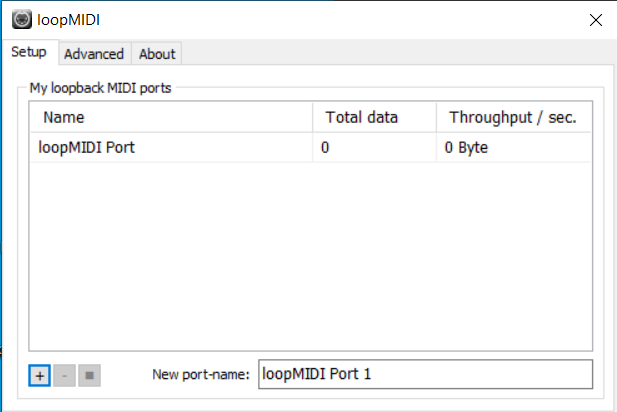
Task: Click the Name column header
Action: tap(172, 117)
